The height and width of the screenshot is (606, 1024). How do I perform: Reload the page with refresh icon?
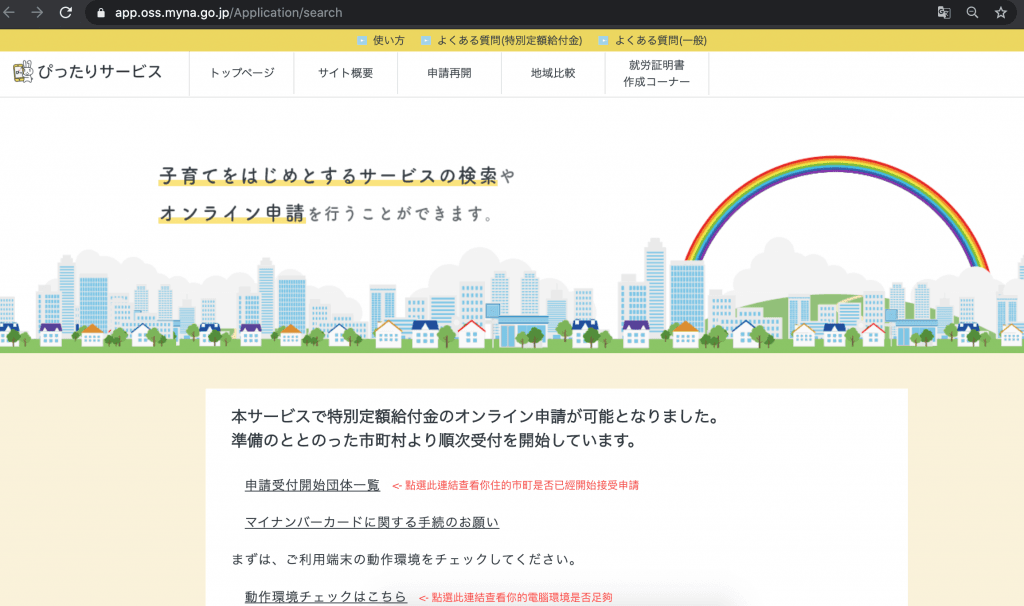pyautogui.click(x=66, y=13)
